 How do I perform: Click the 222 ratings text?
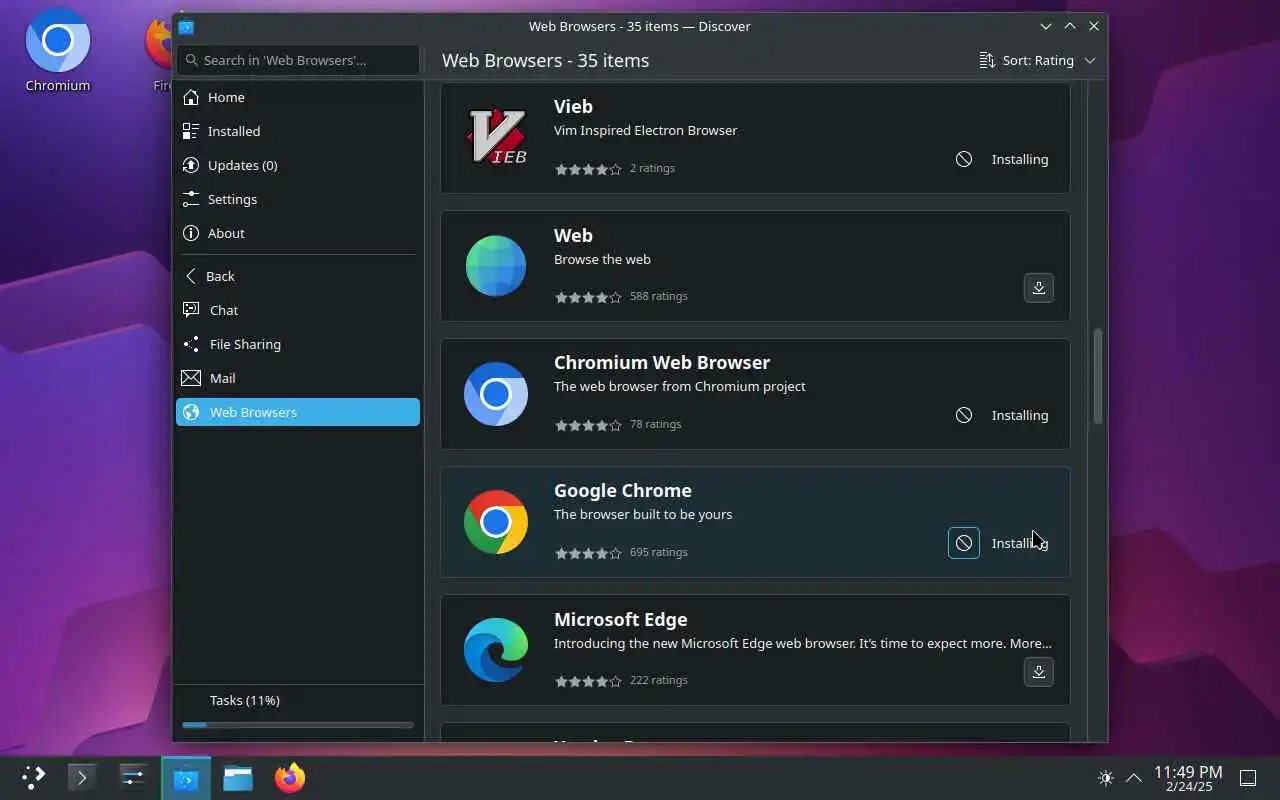pyautogui.click(x=658, y=680)
